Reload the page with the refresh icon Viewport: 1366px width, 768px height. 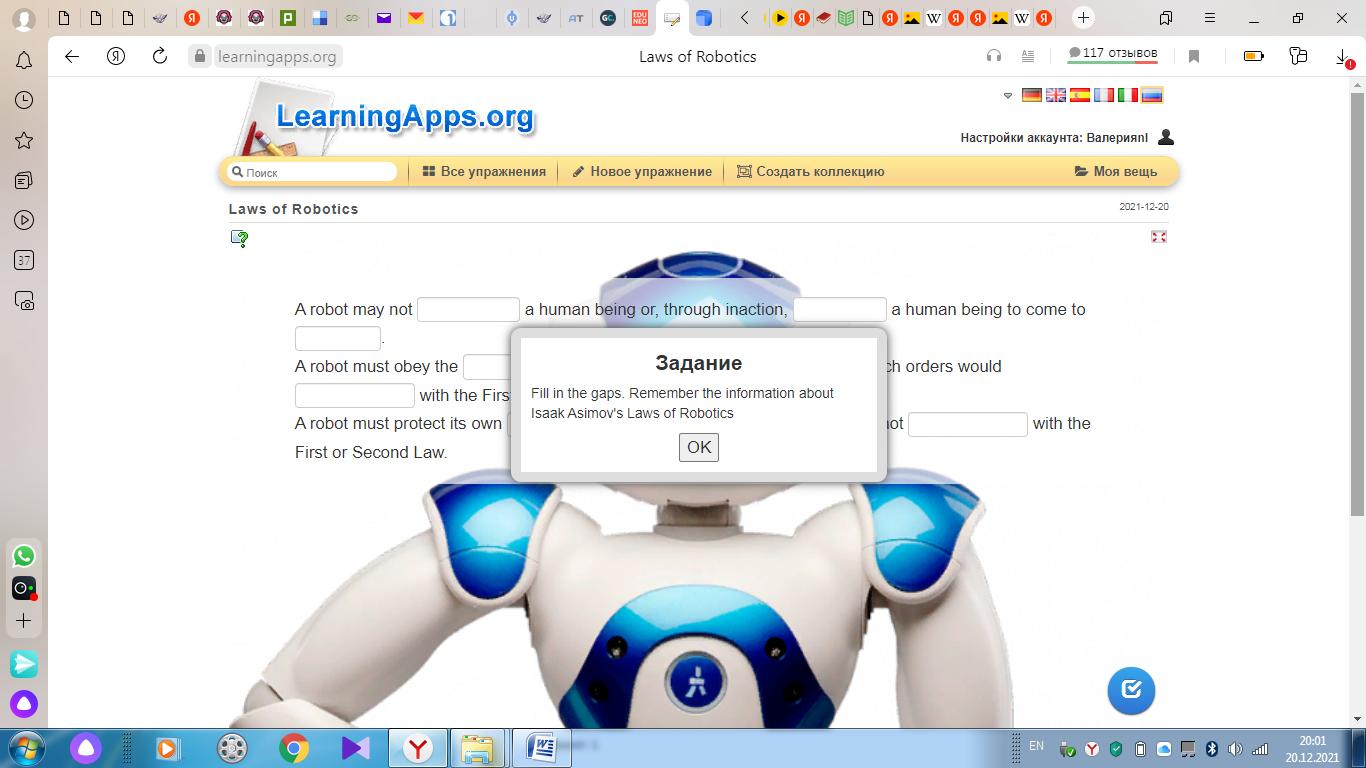160,56
